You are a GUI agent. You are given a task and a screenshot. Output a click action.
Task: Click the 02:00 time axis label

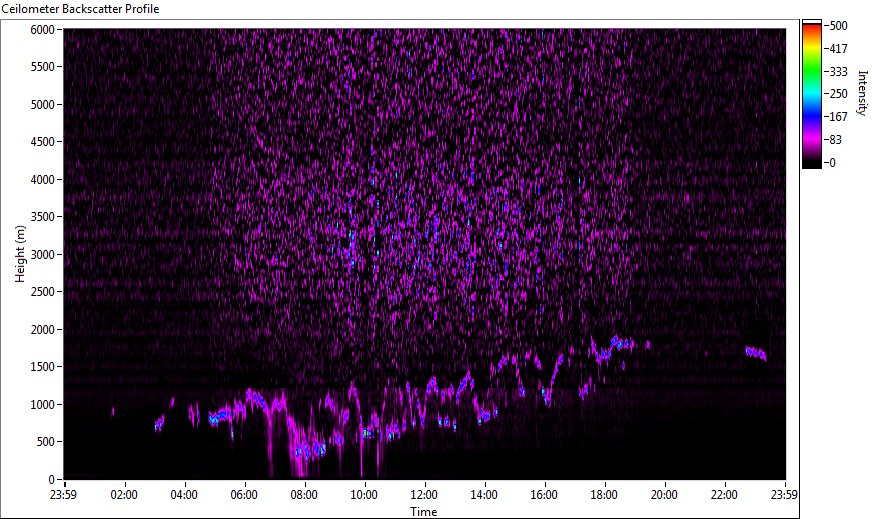(x=124, y=495)
